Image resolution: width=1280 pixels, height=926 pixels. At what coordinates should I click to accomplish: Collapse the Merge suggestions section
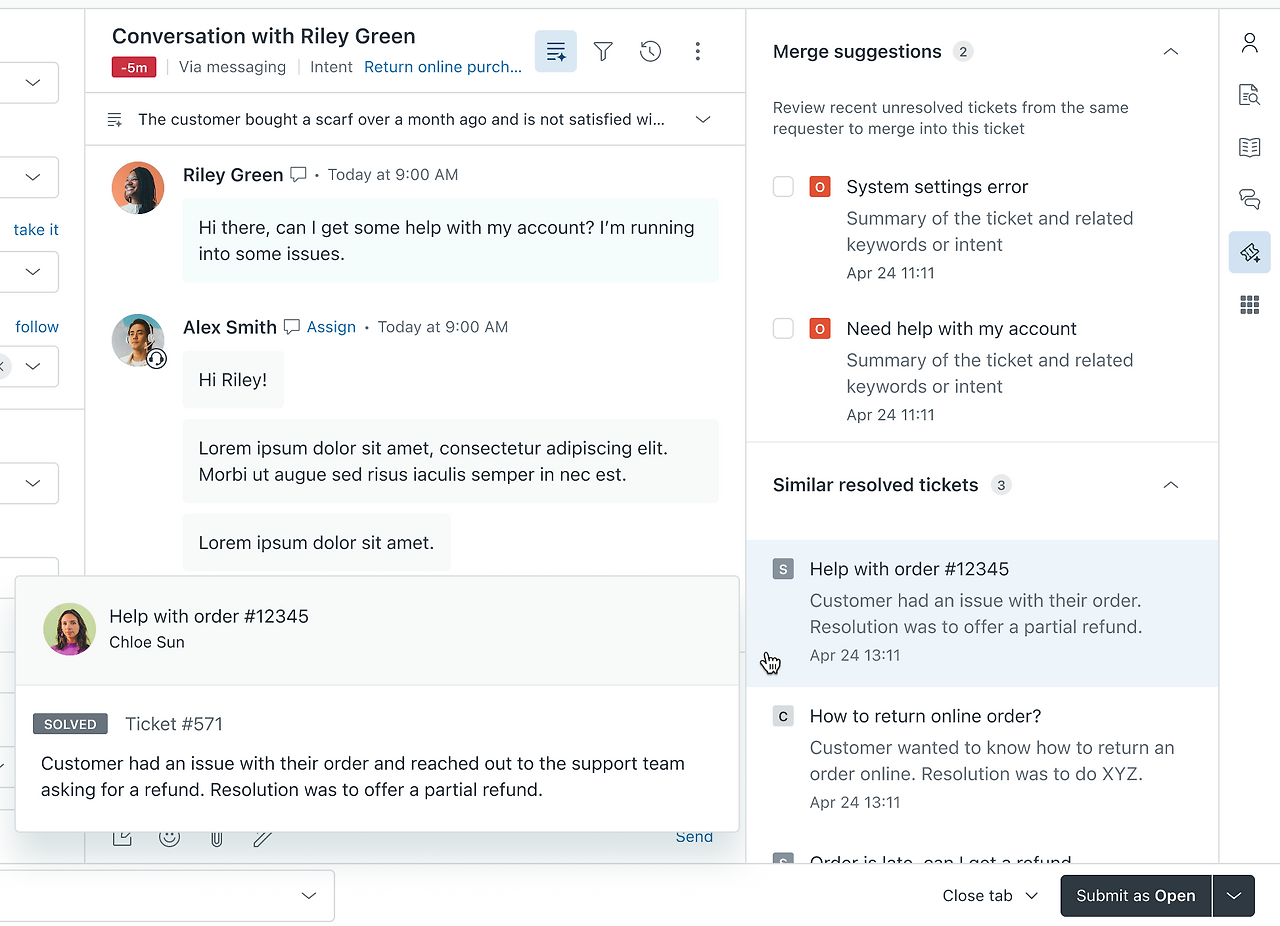[x=1171, y=52]
